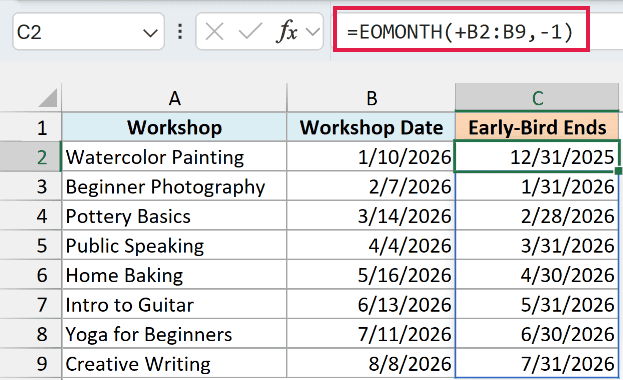The height and width of the screenshot is (380, 623).
Task: Select row 2 header
Action: pos(31,157)
